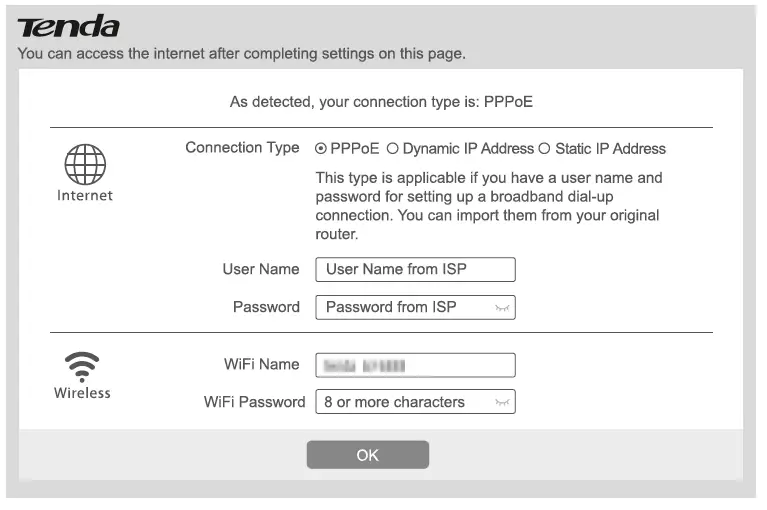Select the PPPoE connection type
767x510 pixels.
click(x=321, y=149)
